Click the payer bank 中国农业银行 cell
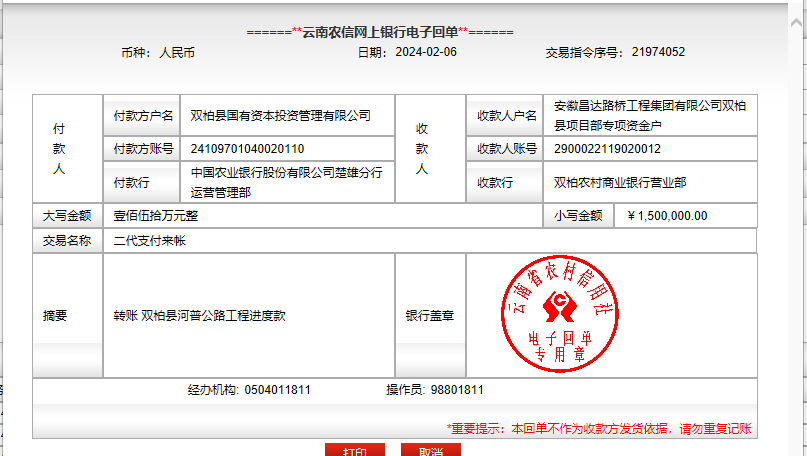Screen dimensions: 807x456 coord(286,182)
